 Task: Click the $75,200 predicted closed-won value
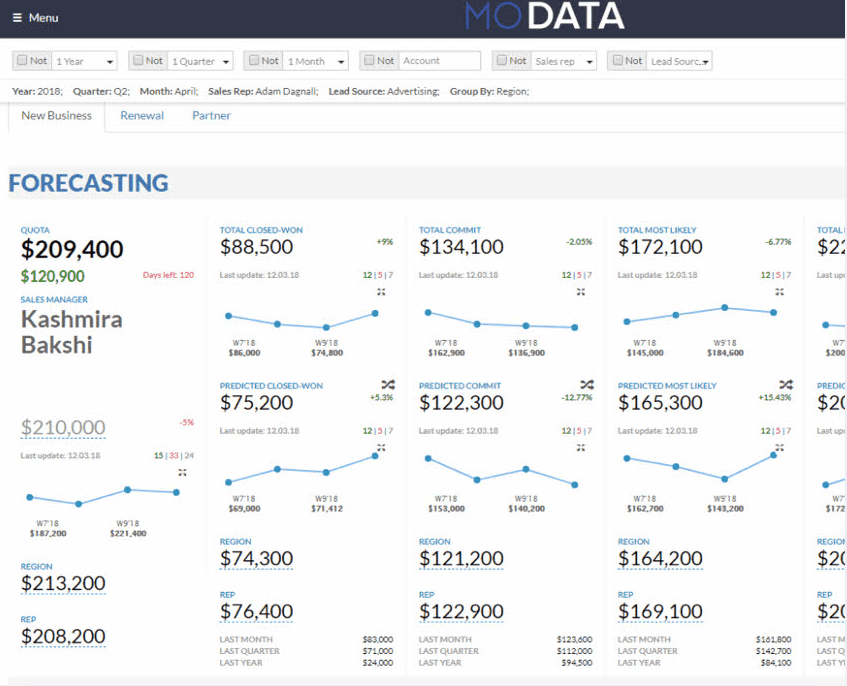click(257, 402)
